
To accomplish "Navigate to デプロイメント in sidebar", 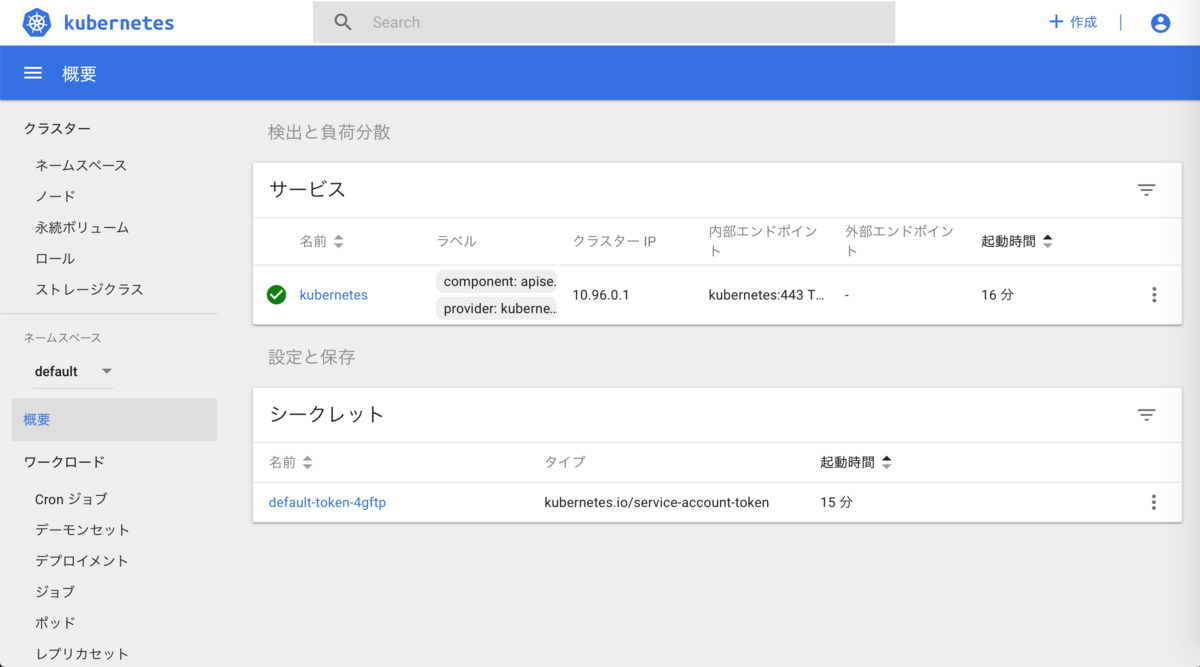I will pos(82,561).
